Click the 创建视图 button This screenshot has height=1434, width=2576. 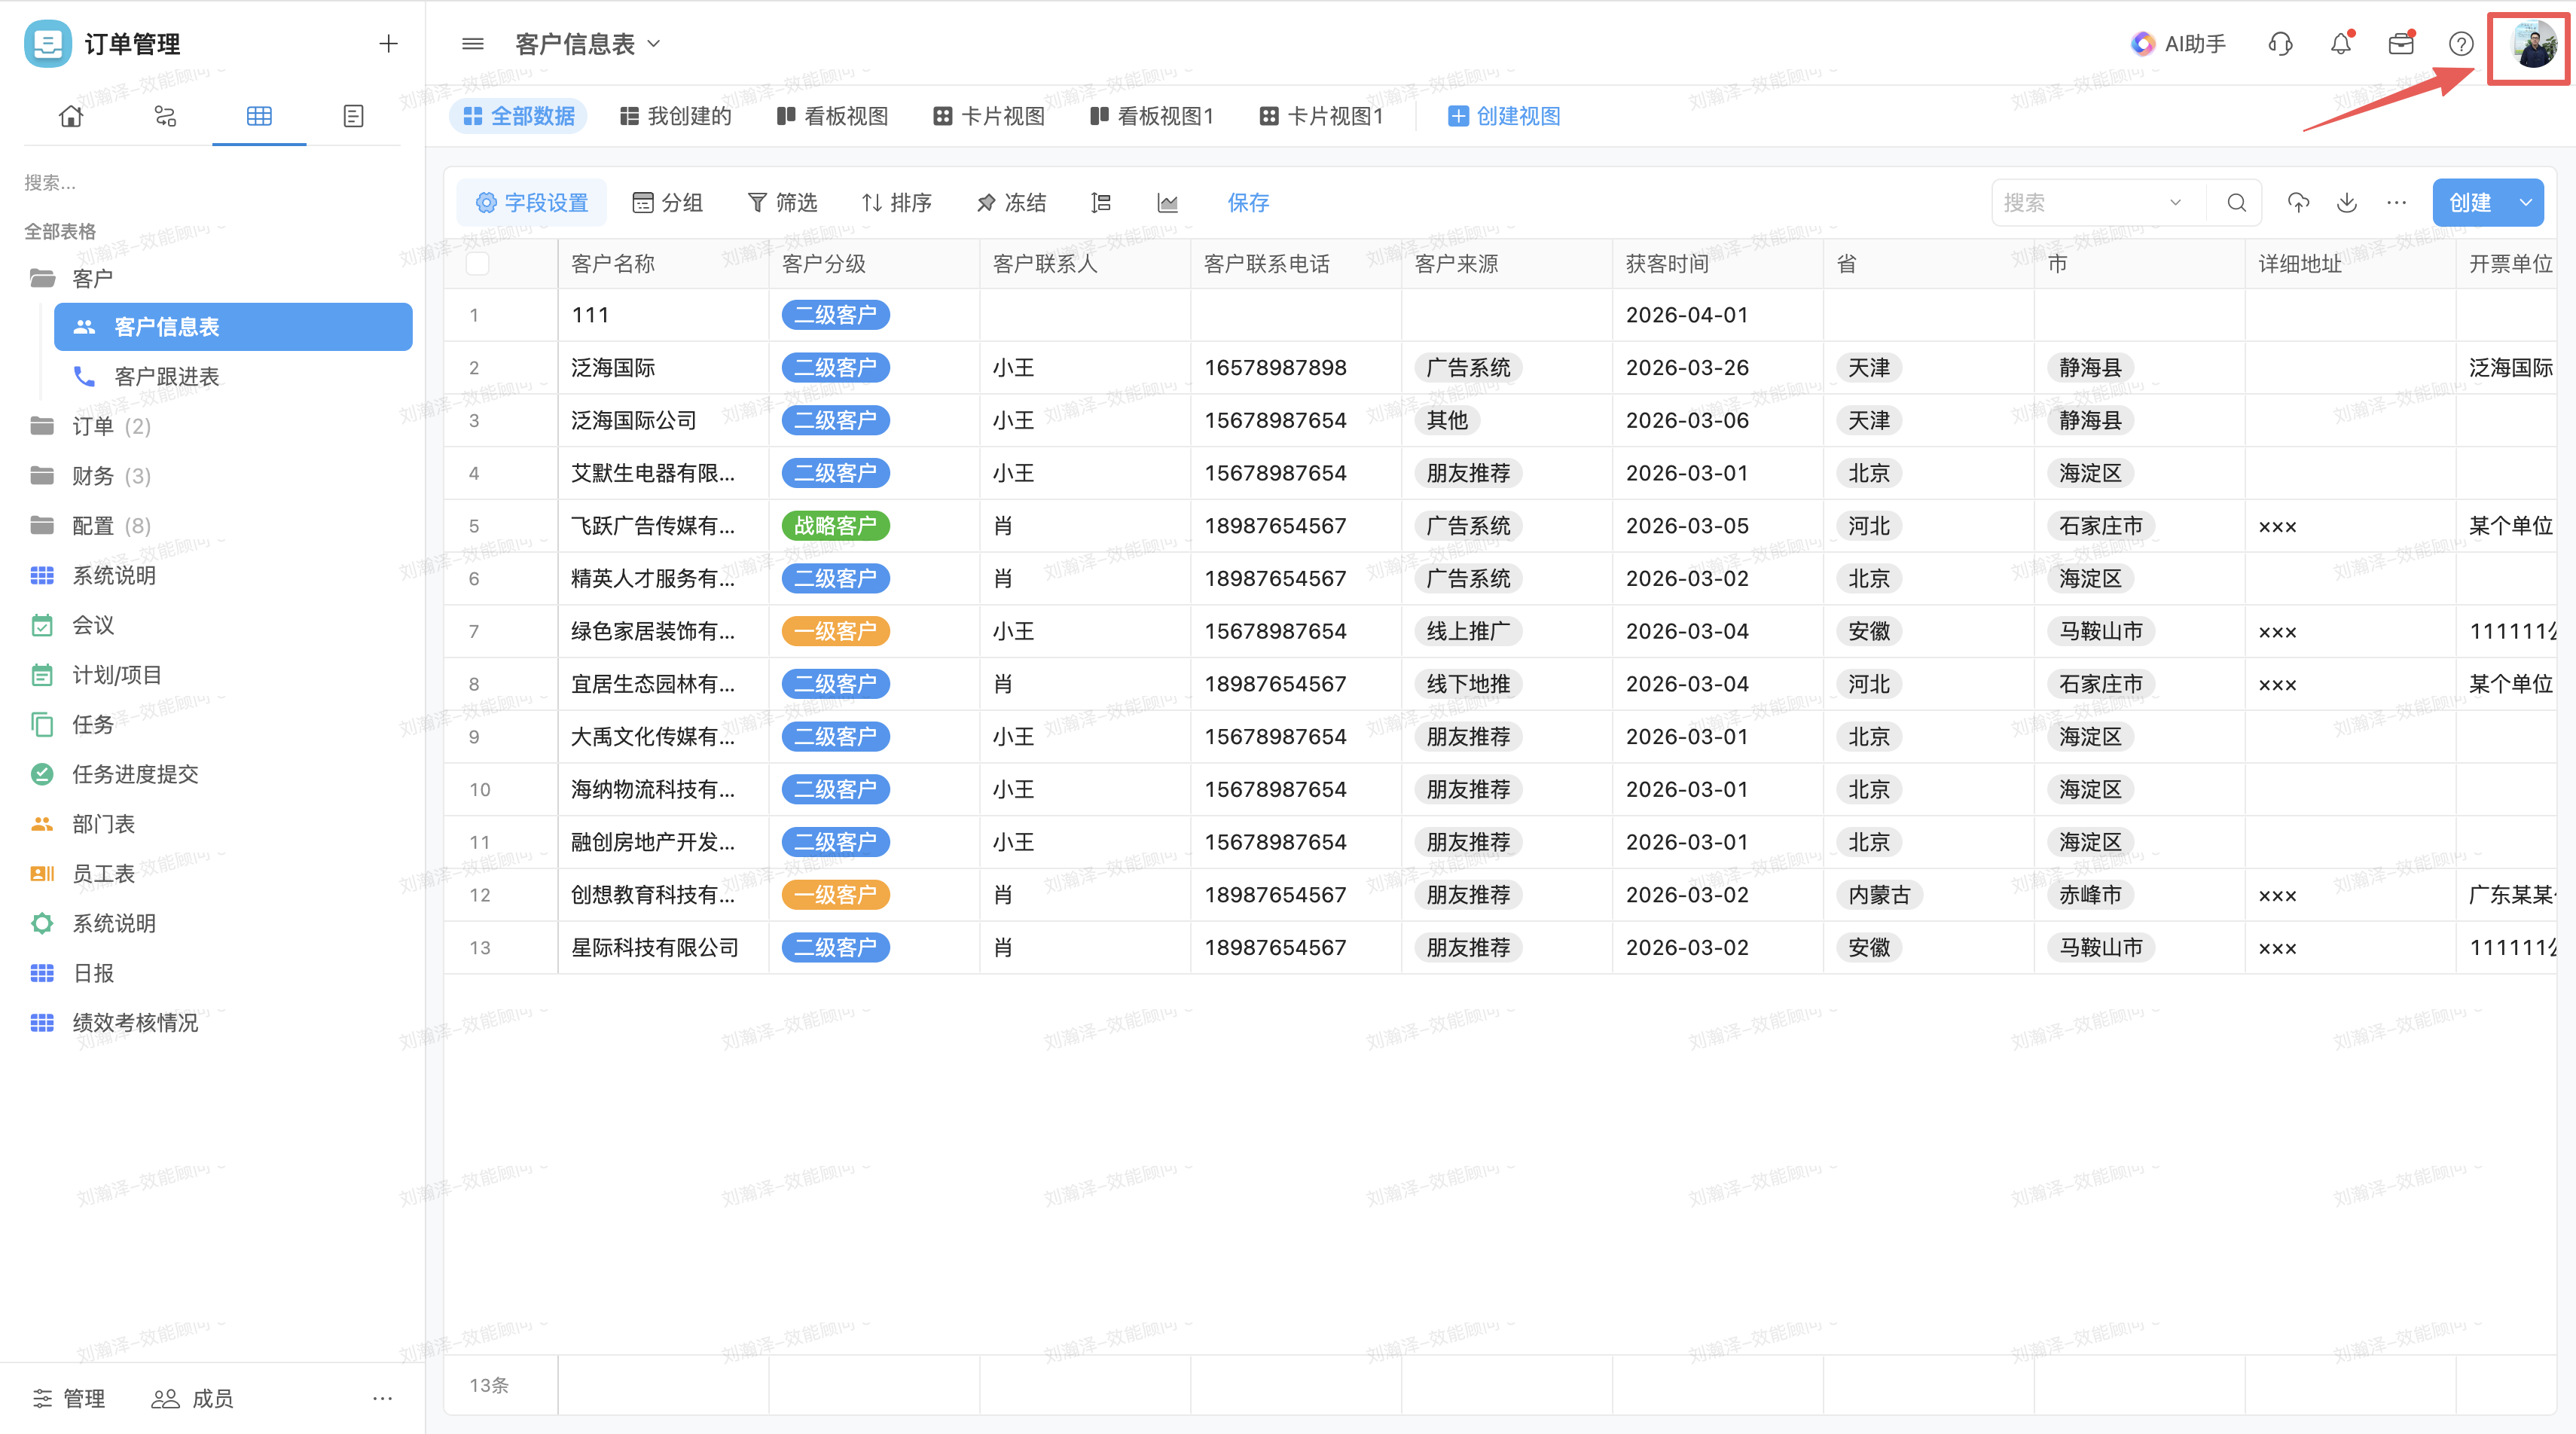click(x=1504, y=116)
